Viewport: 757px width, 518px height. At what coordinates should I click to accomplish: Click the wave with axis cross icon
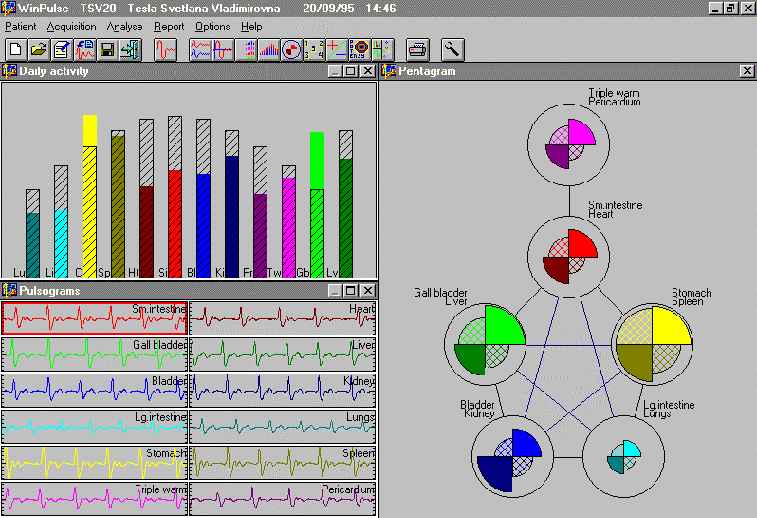coord(223,49)
